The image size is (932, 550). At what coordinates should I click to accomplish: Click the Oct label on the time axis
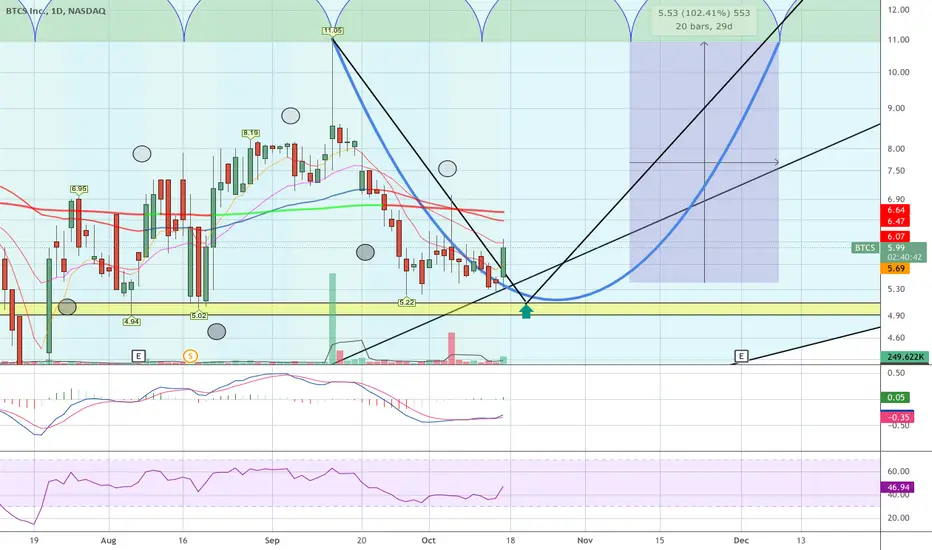[428, 540]
